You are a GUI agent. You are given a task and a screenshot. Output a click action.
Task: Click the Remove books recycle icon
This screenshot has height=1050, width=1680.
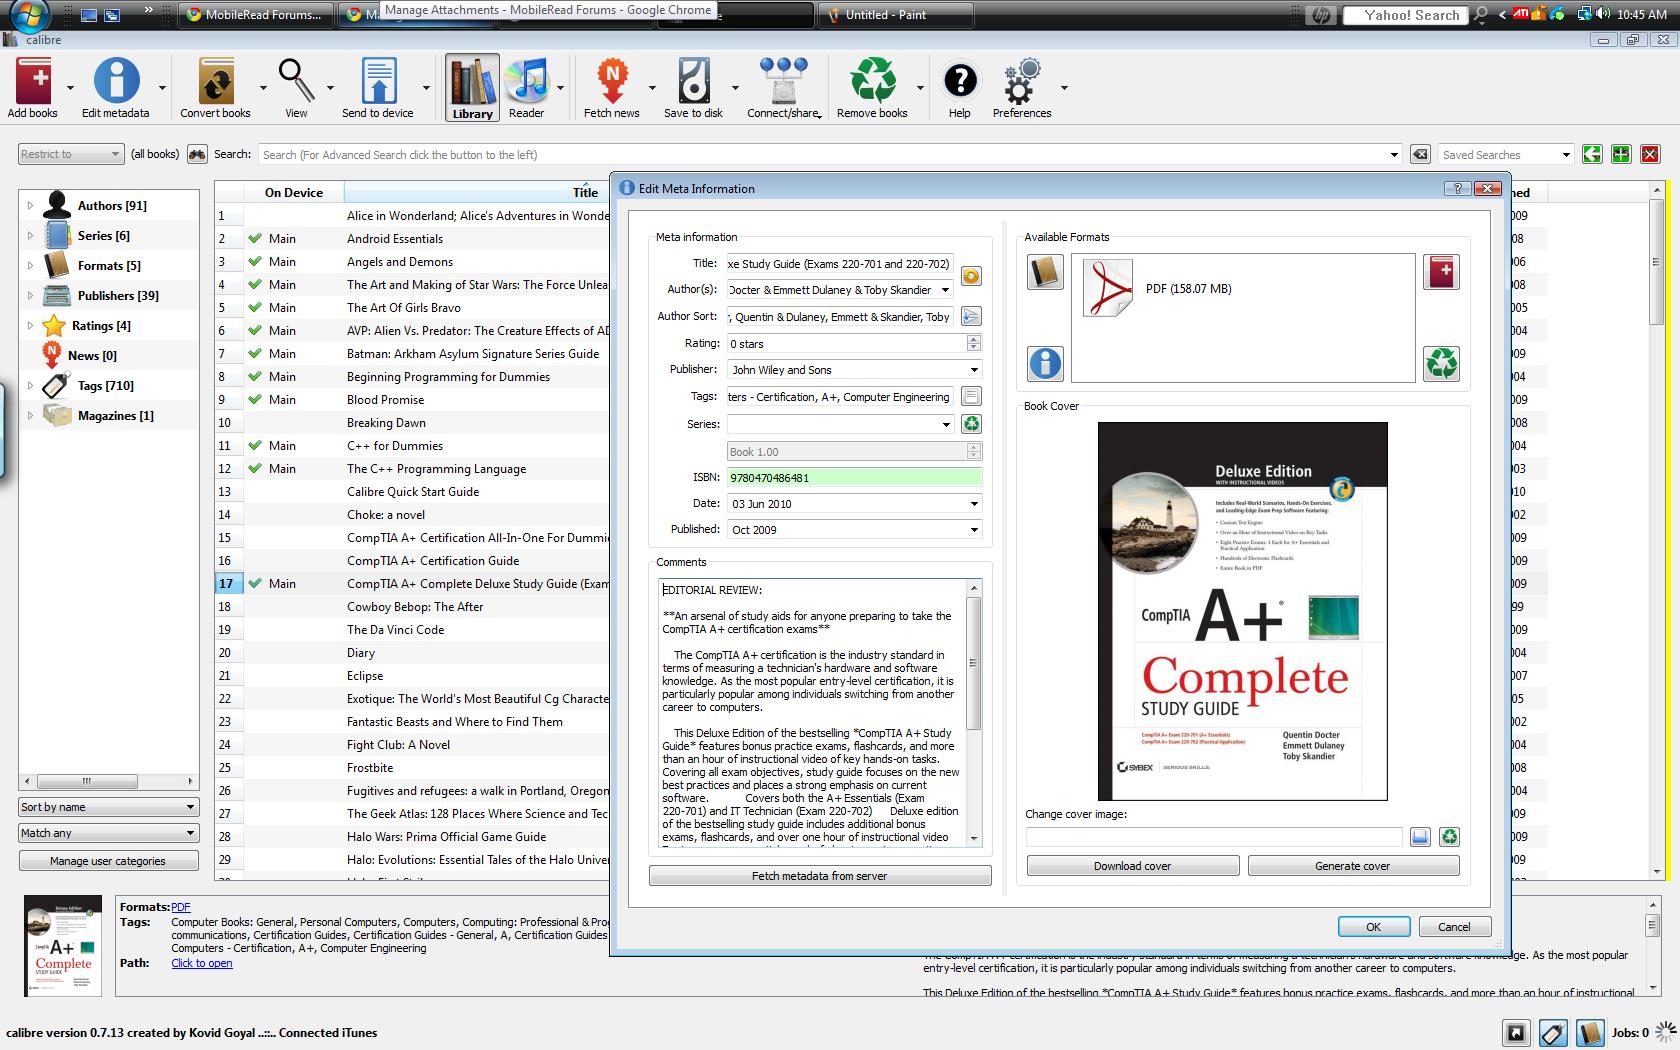tap(872, 82)
